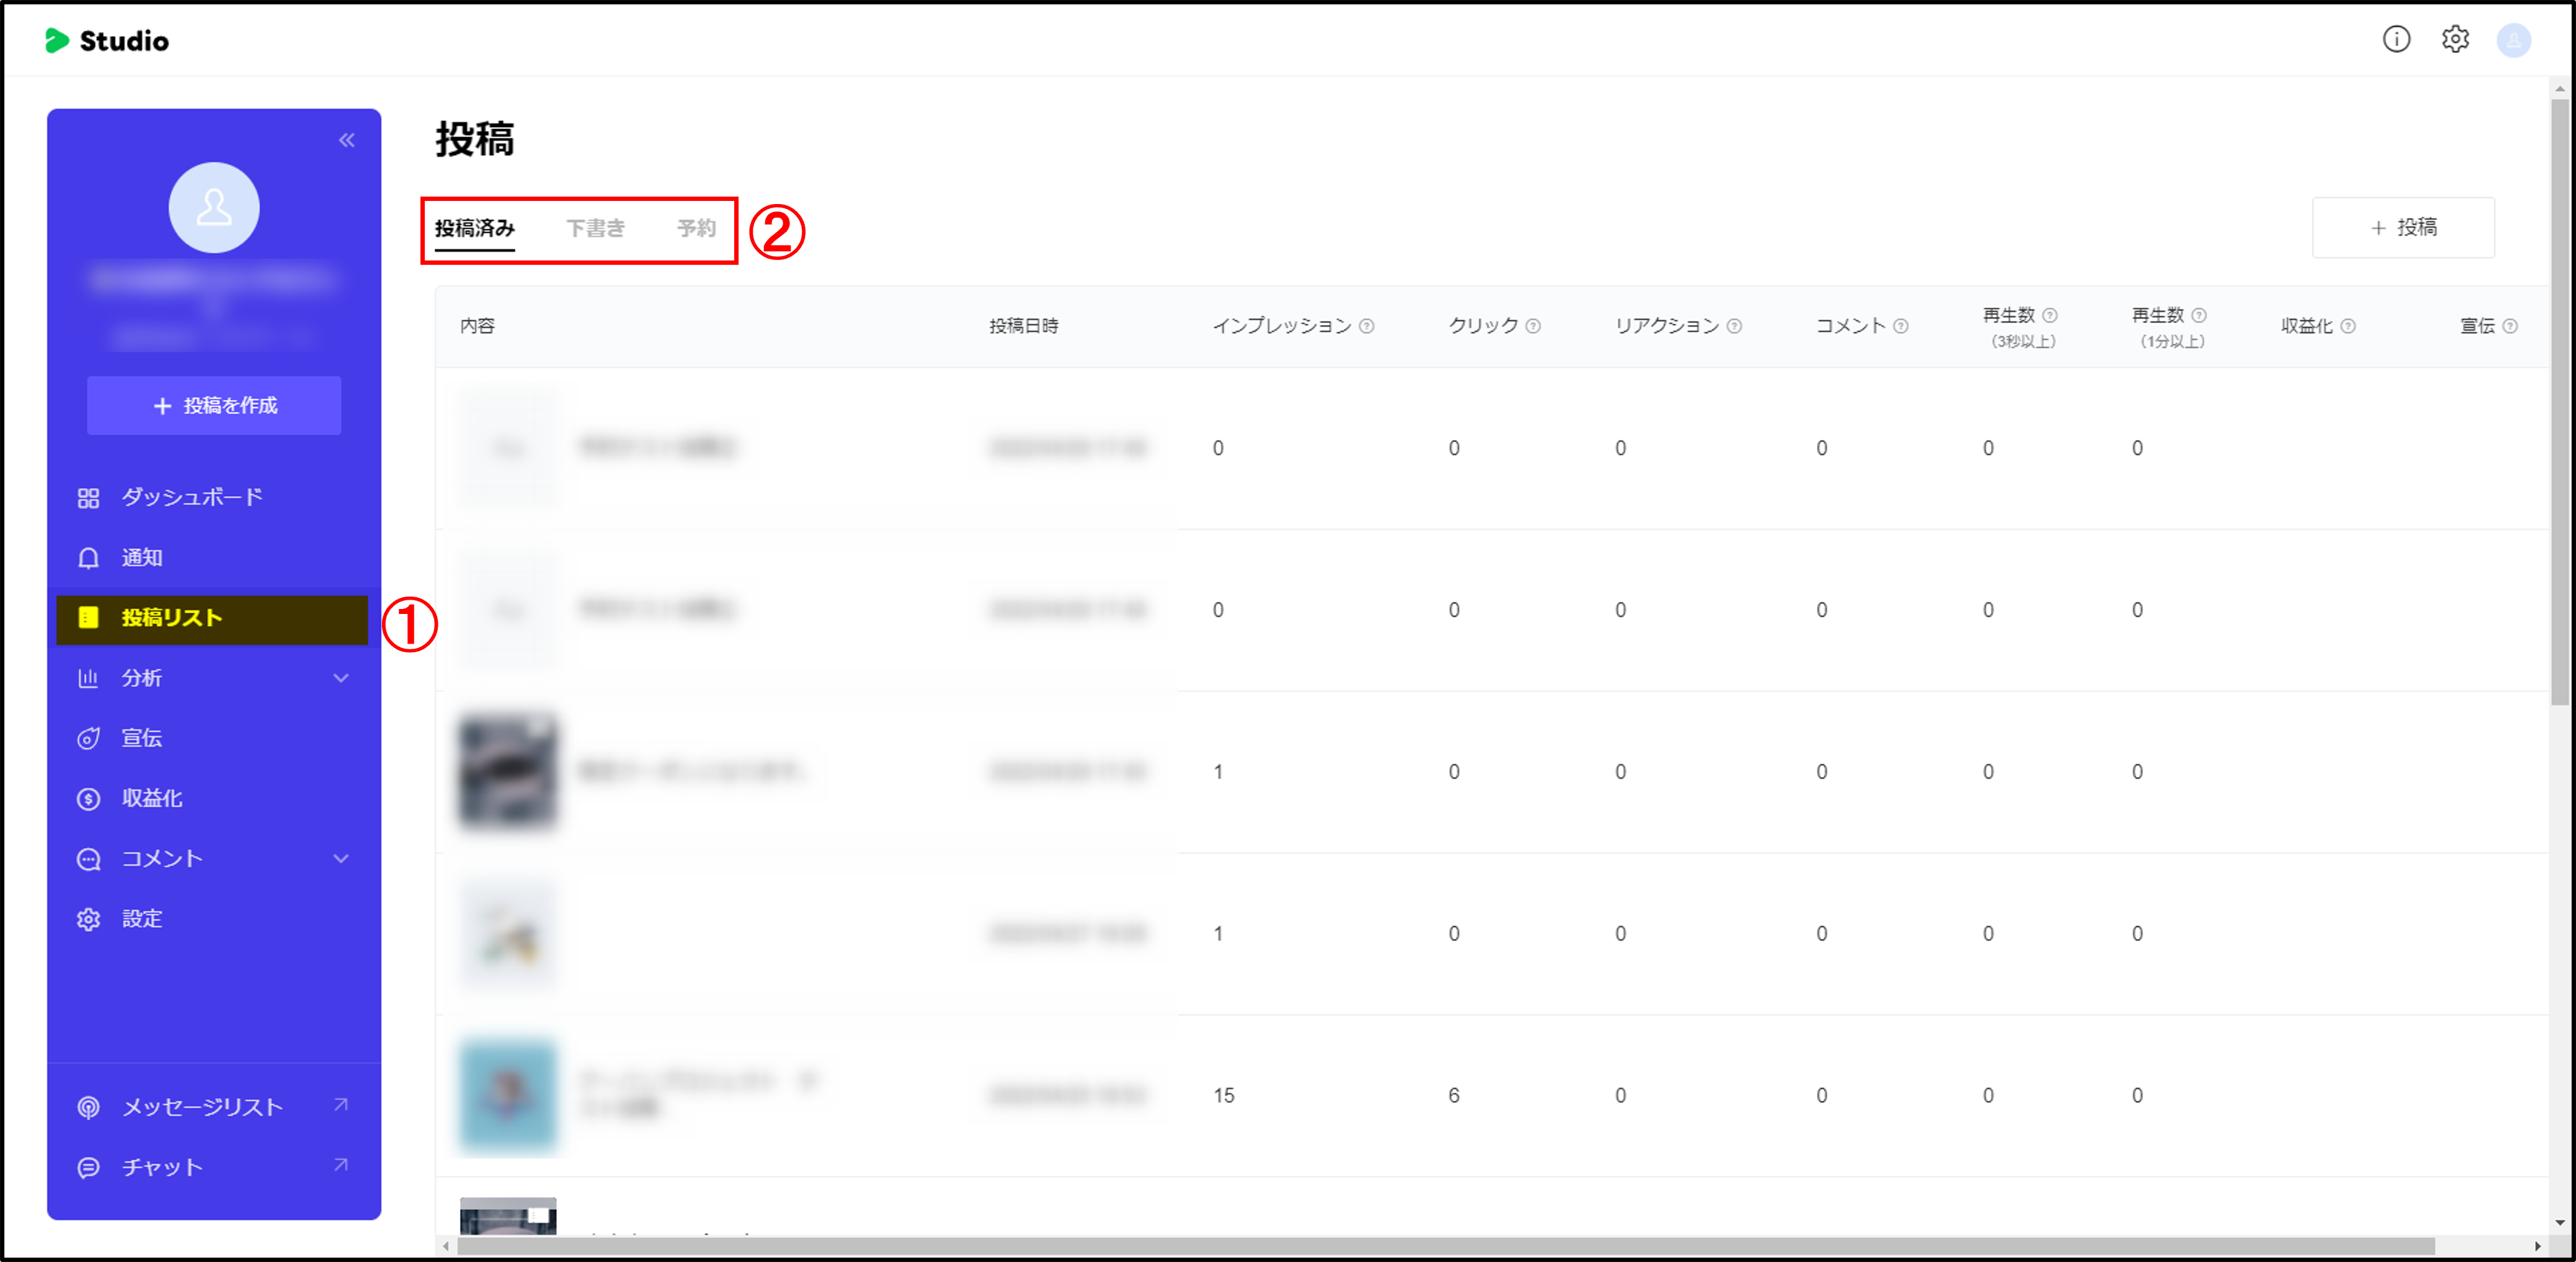Switch to the 下書き tab
The width and height of the screenshot is (2576, 1262).
(x=595, y=229)
